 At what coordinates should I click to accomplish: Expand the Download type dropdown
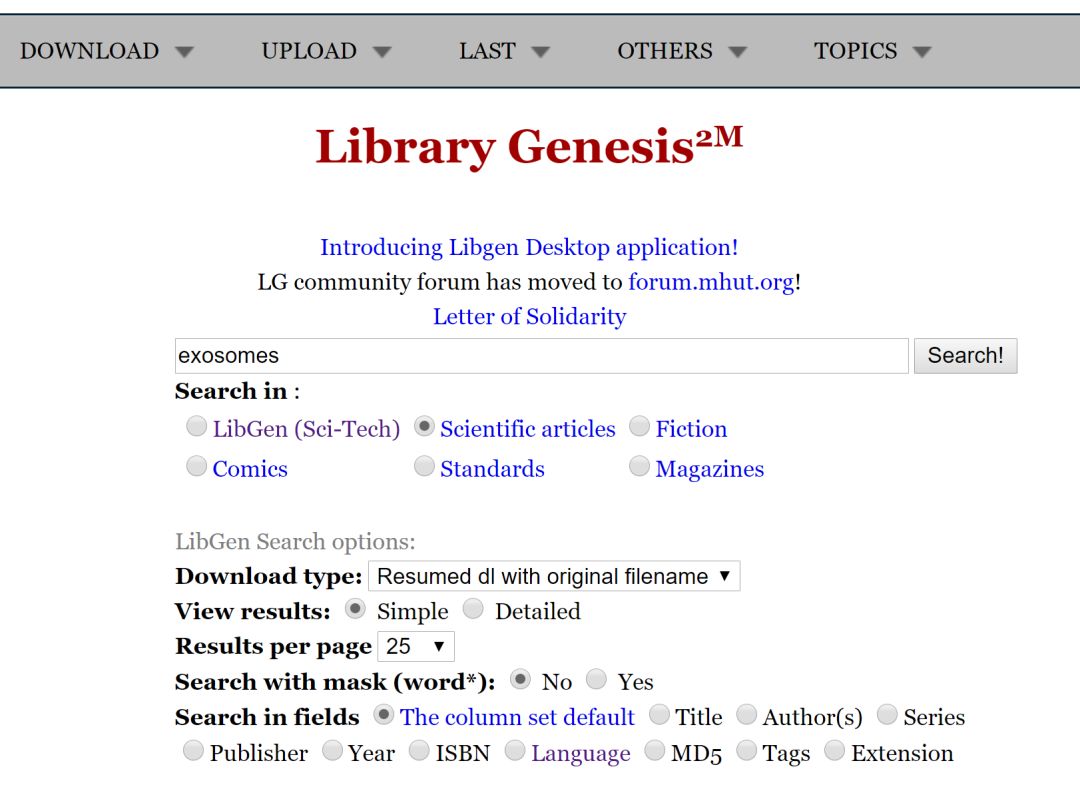coord(554,576)
